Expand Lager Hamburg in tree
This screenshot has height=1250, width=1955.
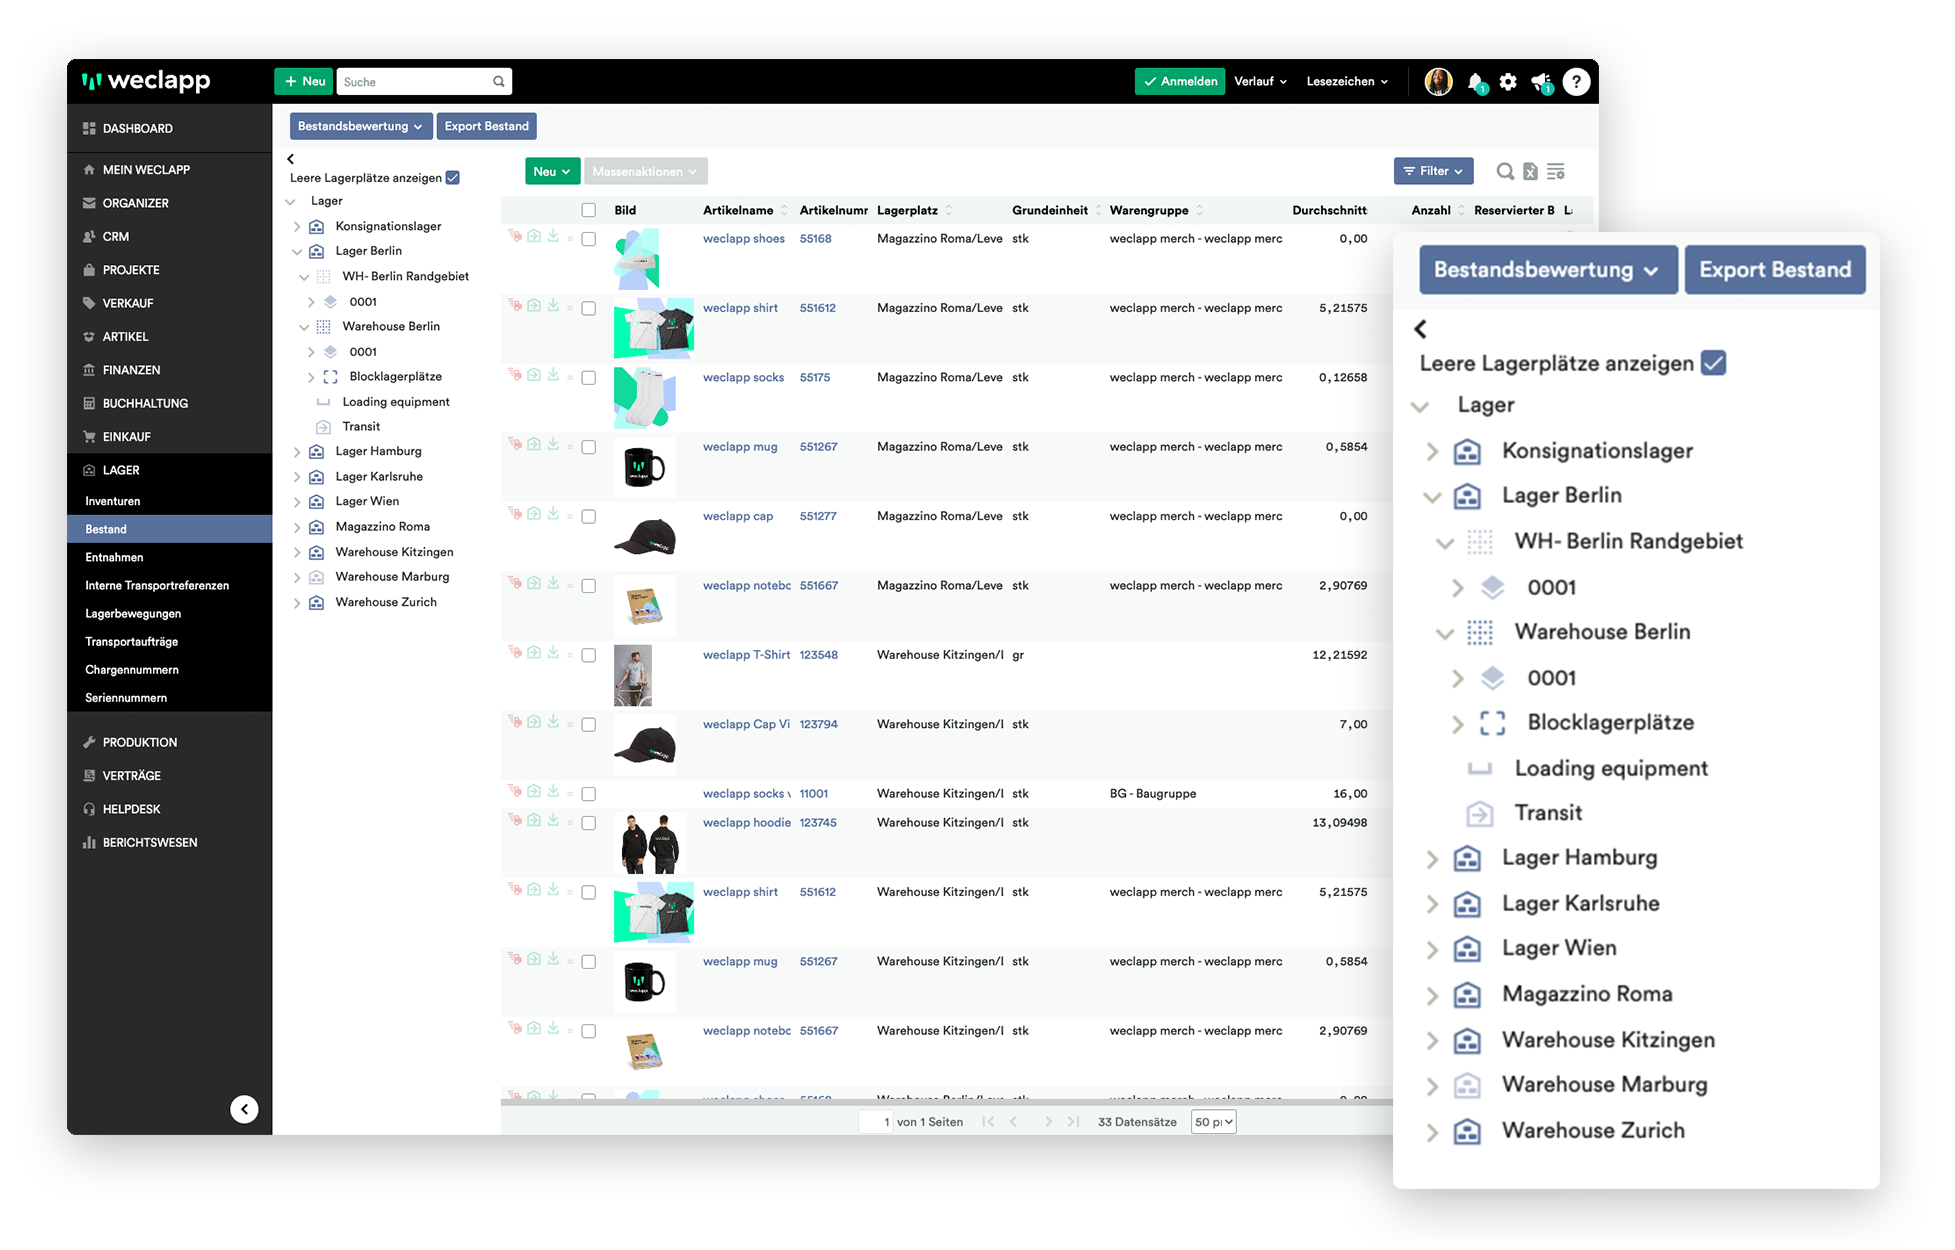coord(297,452)
